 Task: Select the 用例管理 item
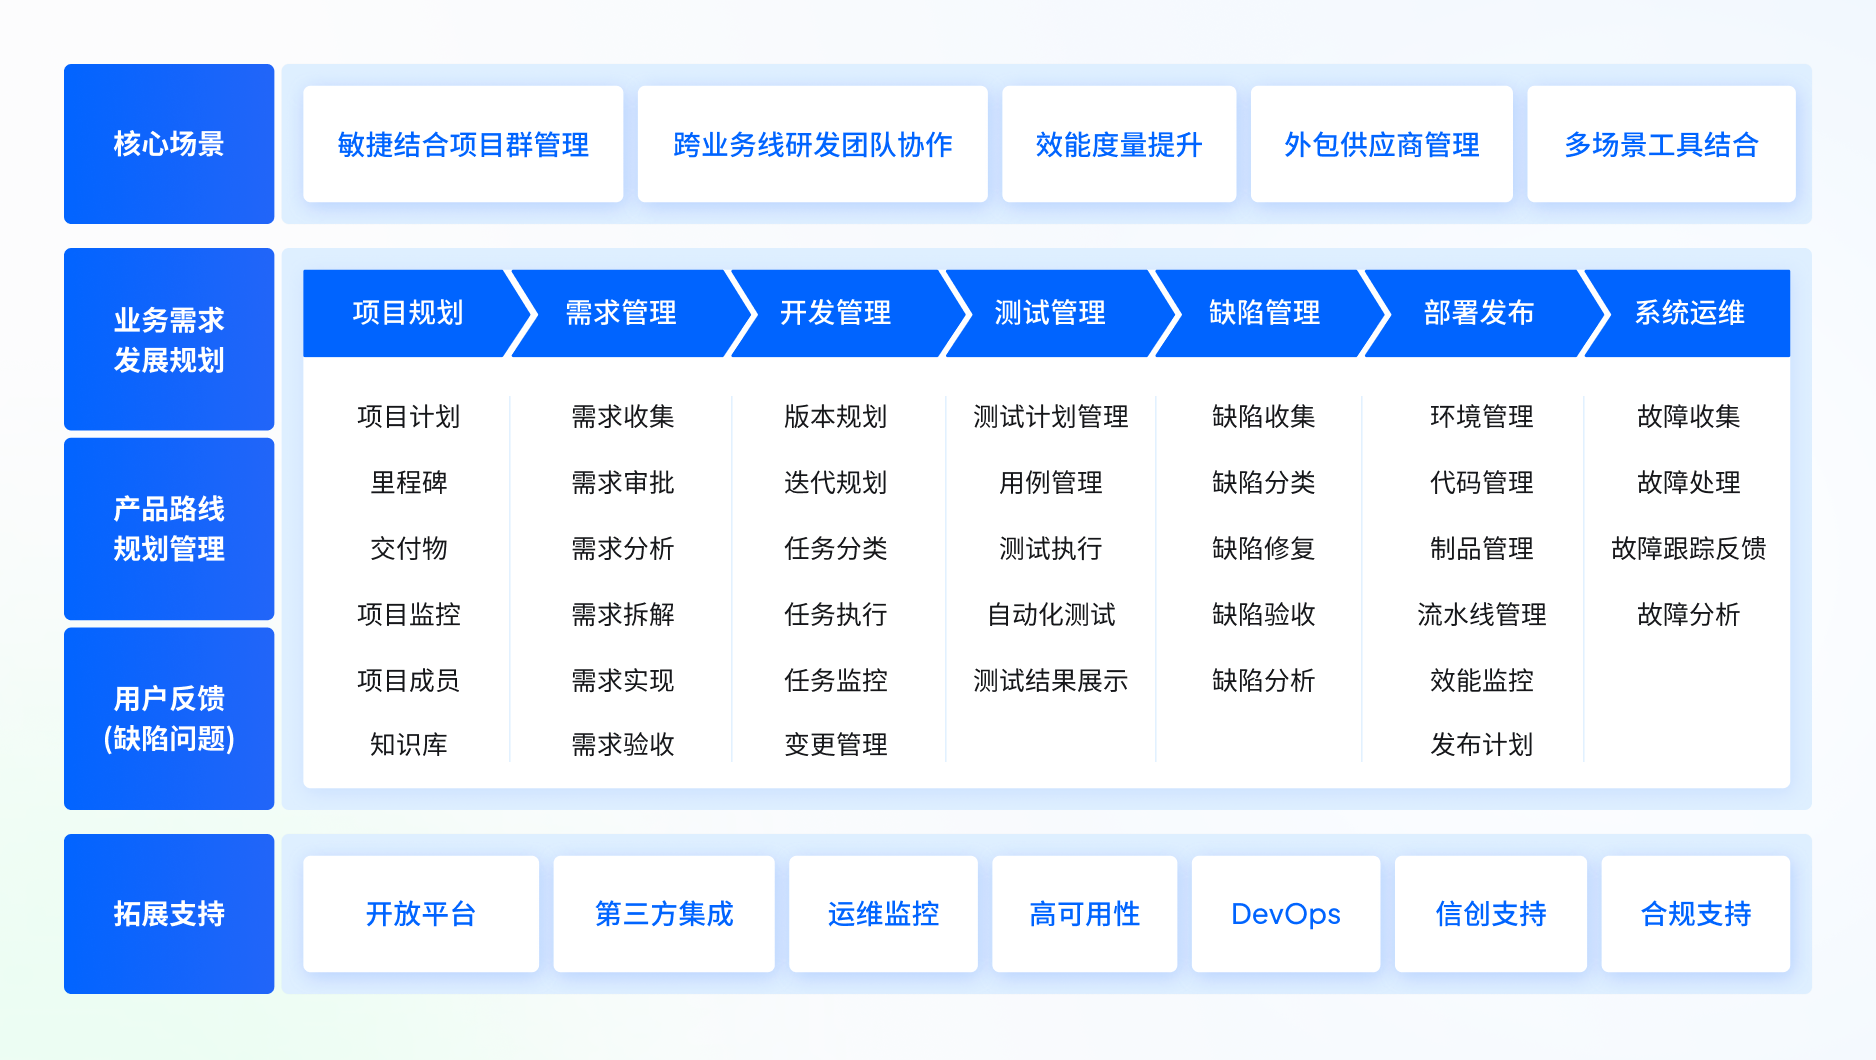pos(1050,482)
